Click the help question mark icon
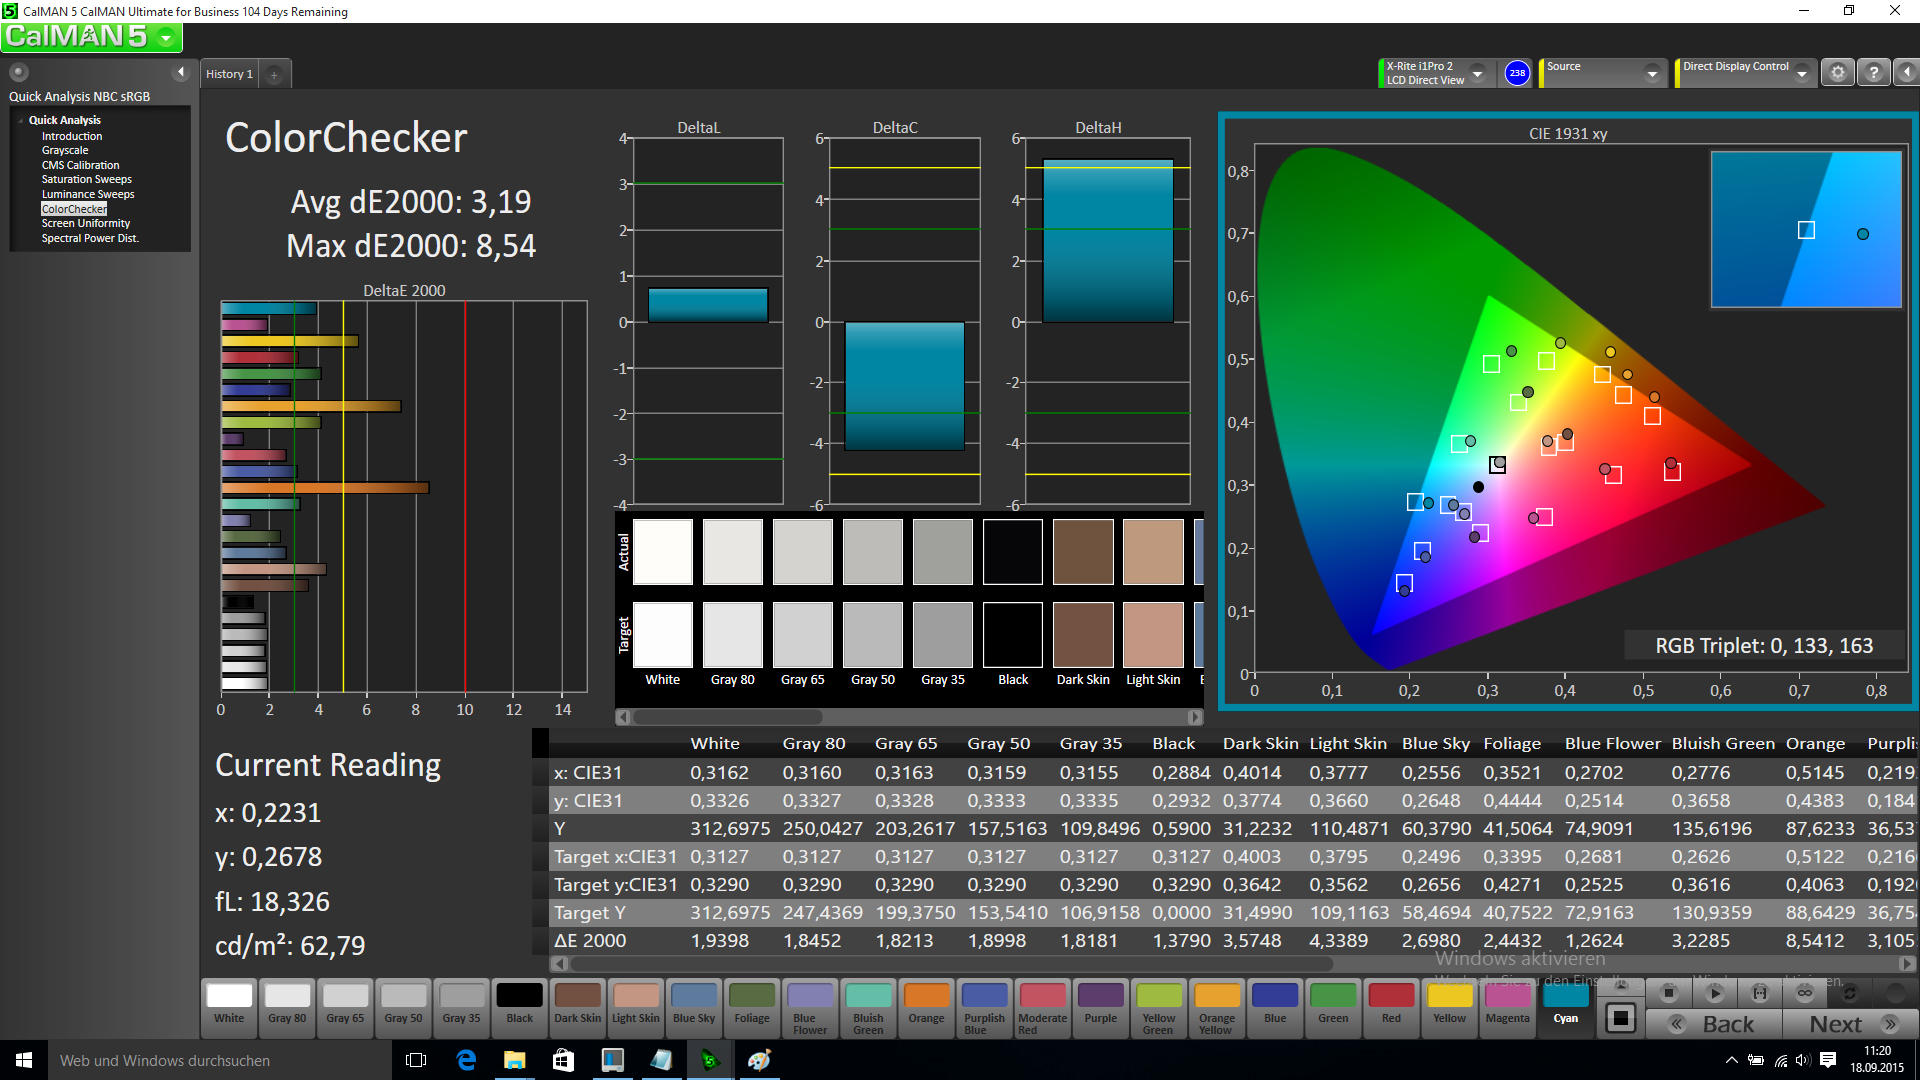1920x1080 pixels. click(1874, 73)
